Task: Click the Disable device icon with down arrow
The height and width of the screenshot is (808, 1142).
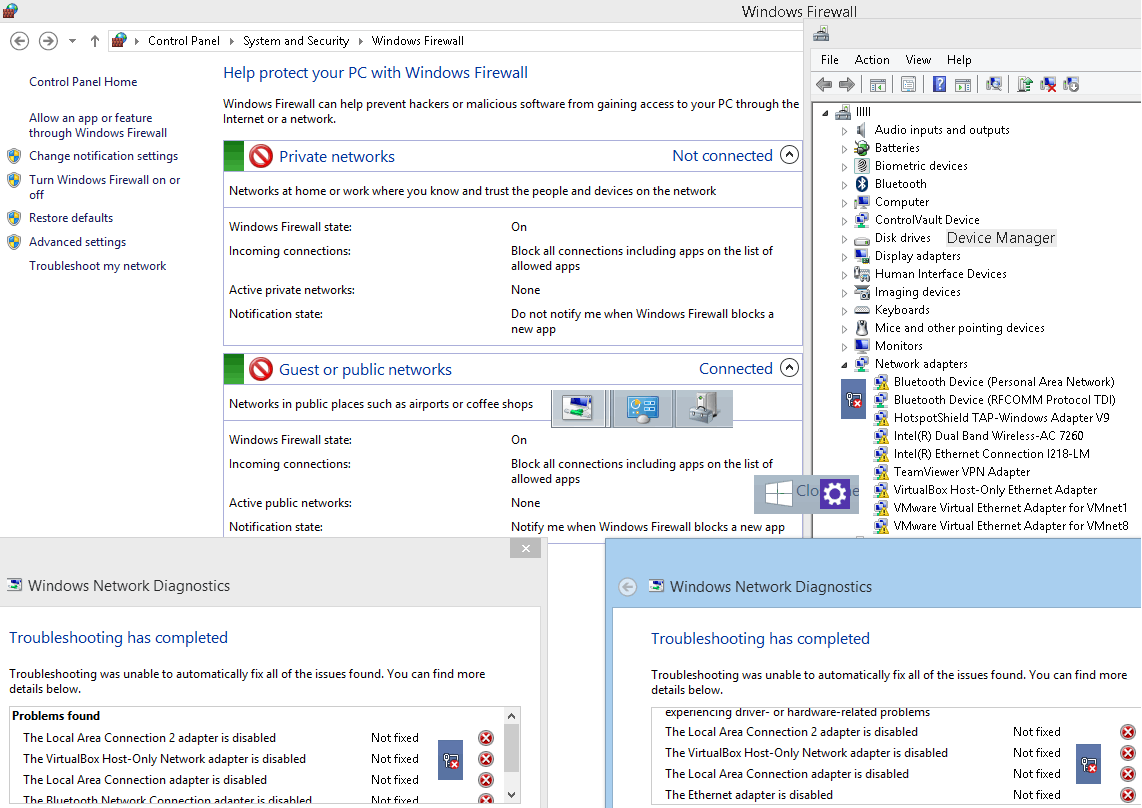Action: coord(1071,85)
